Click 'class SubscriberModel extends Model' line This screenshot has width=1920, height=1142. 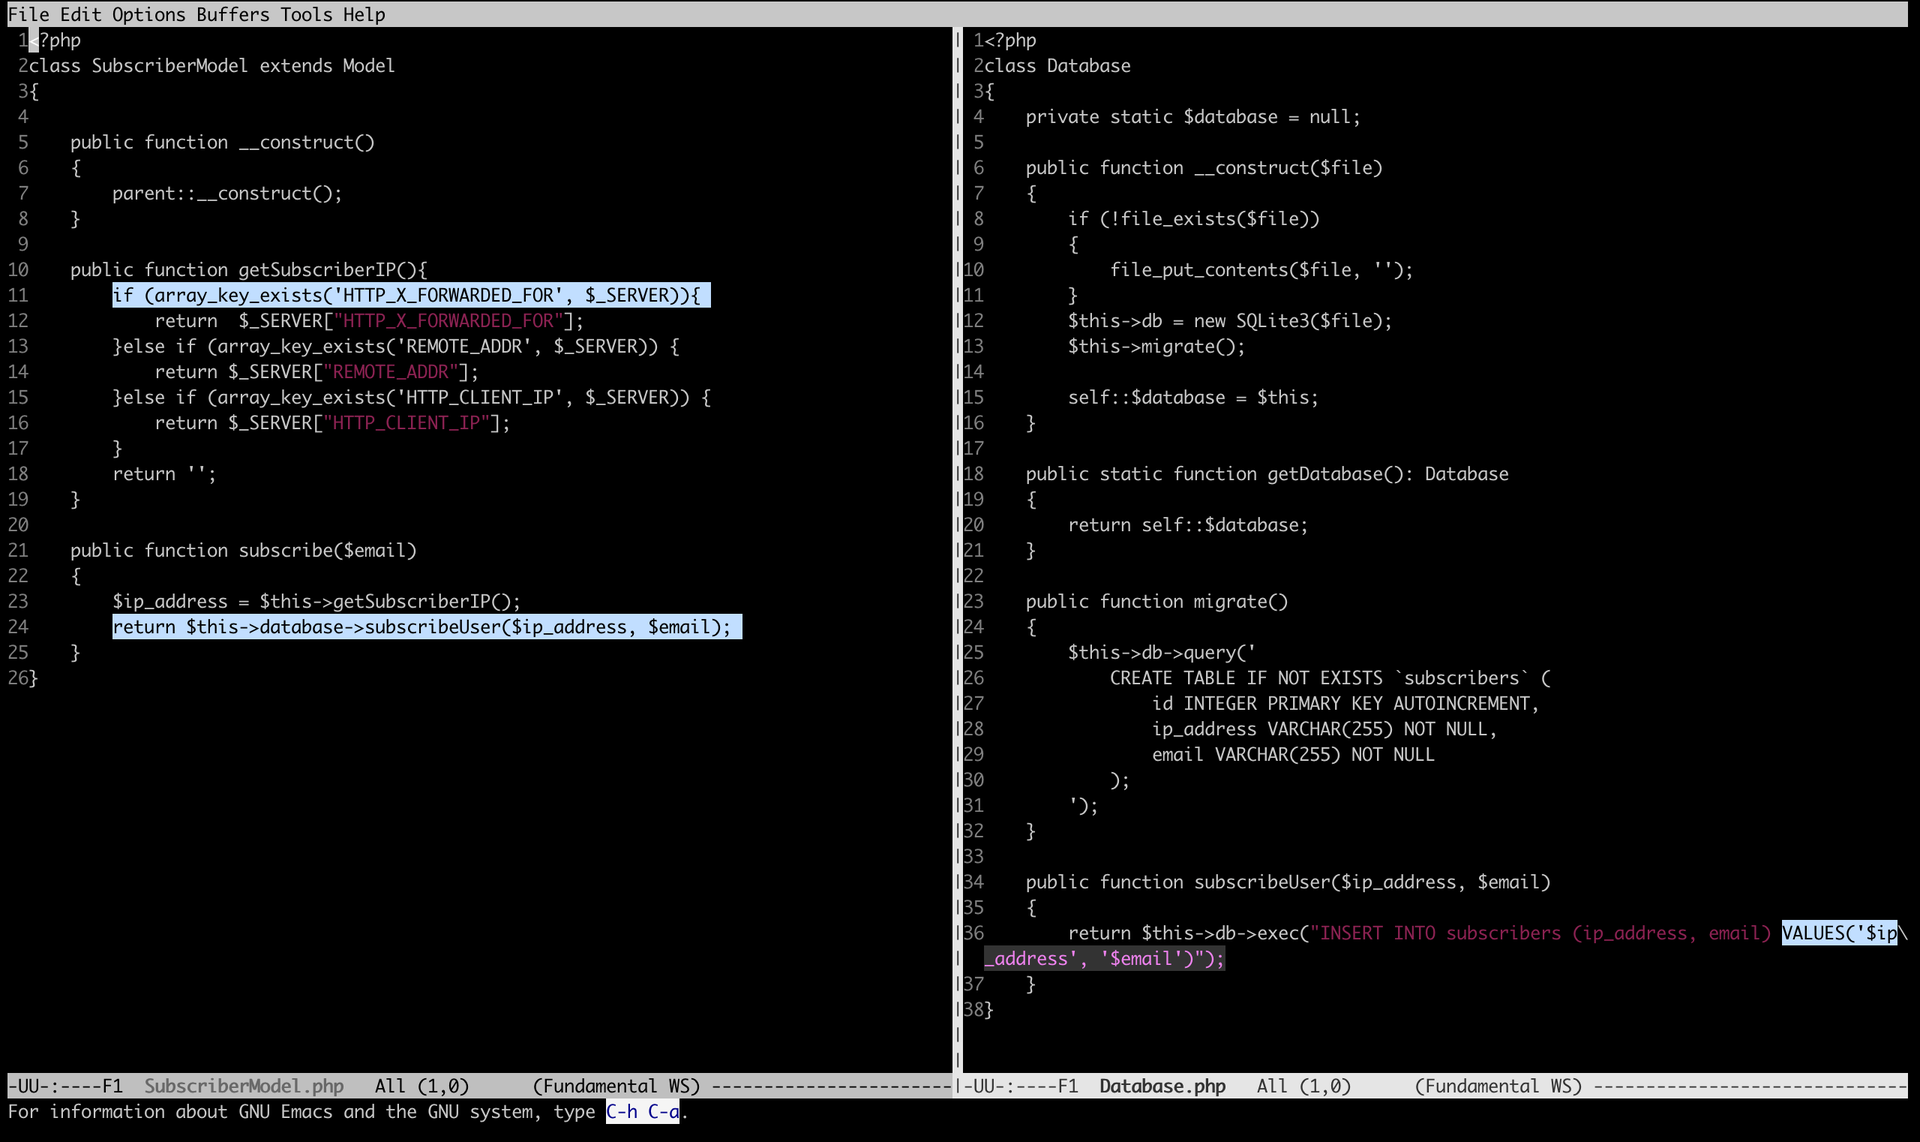coord(212,66)
